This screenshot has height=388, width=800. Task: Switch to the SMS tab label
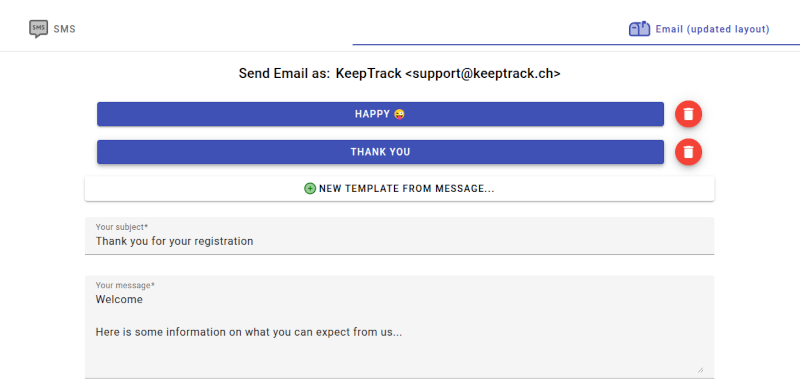point(64,29)
